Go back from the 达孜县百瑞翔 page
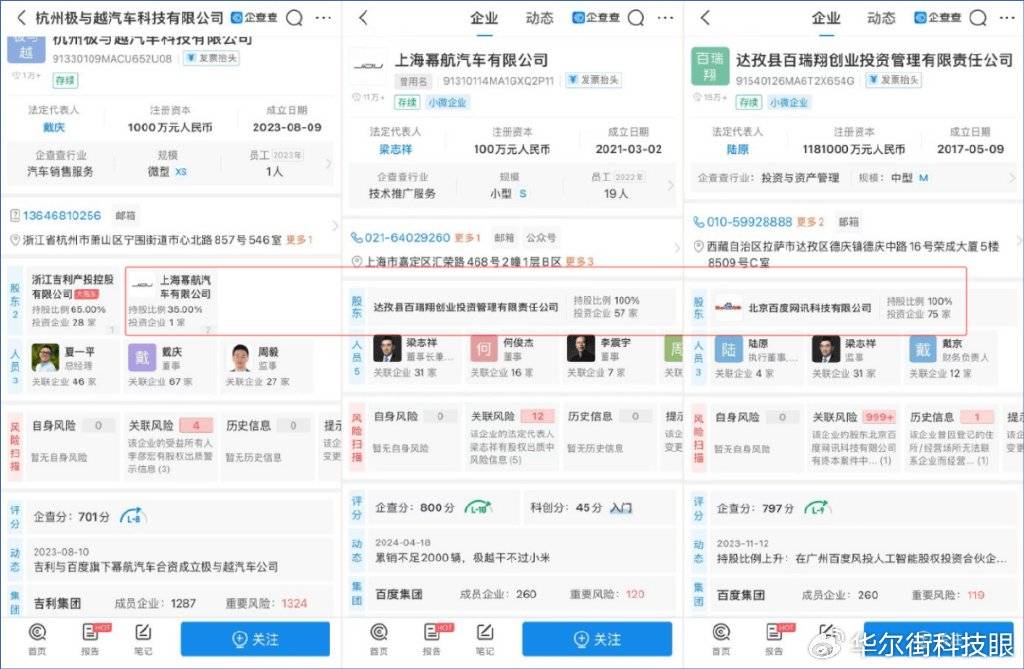The image size is (1024, 669). tap(705, 18)
